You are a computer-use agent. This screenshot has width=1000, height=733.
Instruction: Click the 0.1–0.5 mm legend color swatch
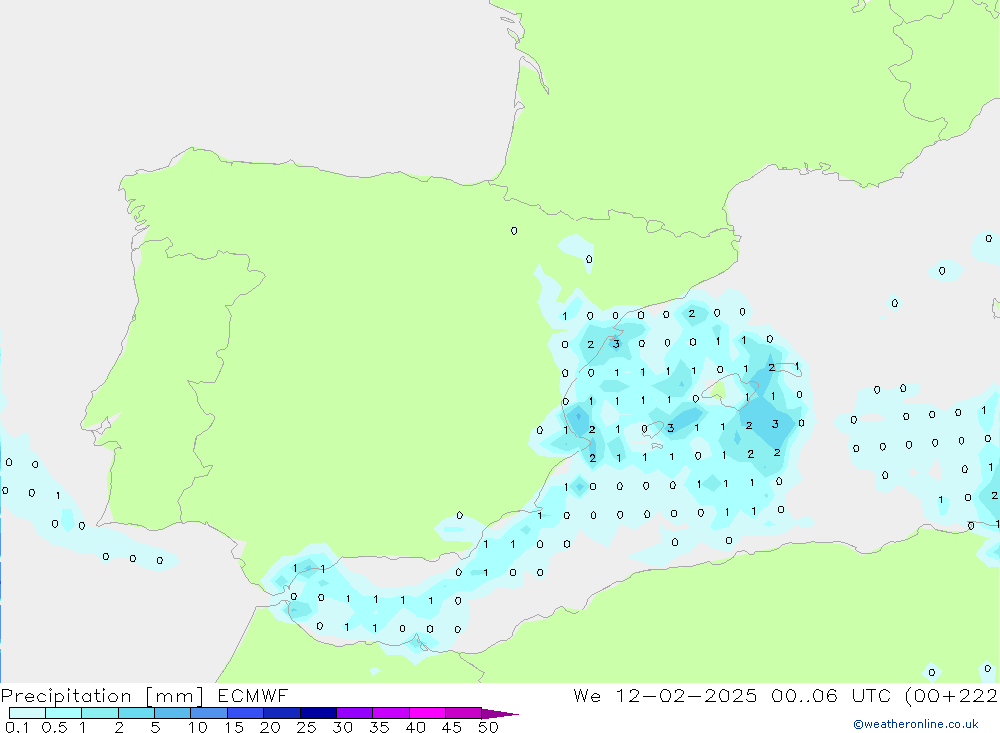[x=27, y=713]
